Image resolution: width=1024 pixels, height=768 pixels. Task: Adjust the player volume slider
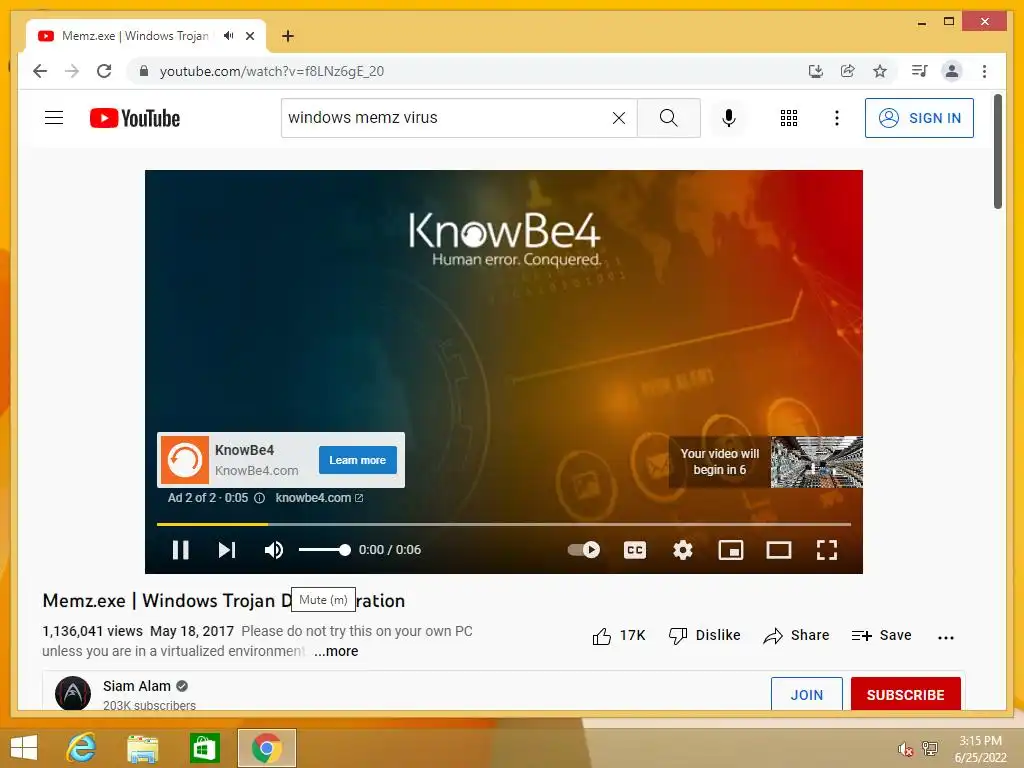tap(325, 550)
